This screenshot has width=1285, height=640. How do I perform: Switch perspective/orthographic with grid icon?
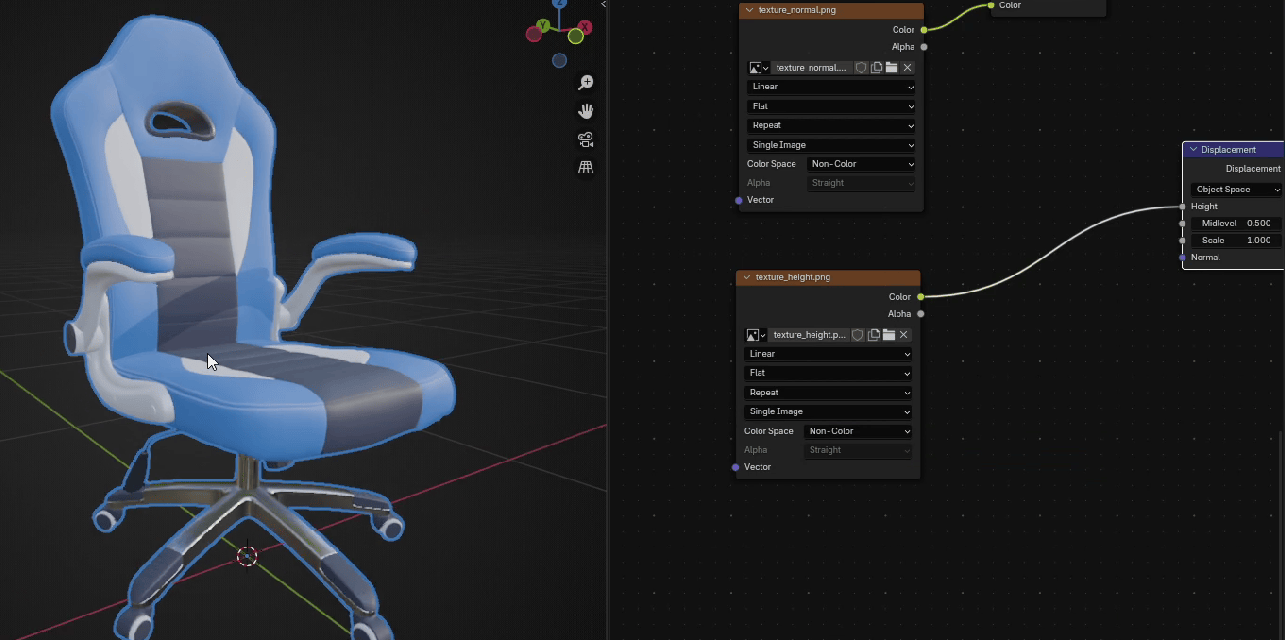tap(586, 167)
